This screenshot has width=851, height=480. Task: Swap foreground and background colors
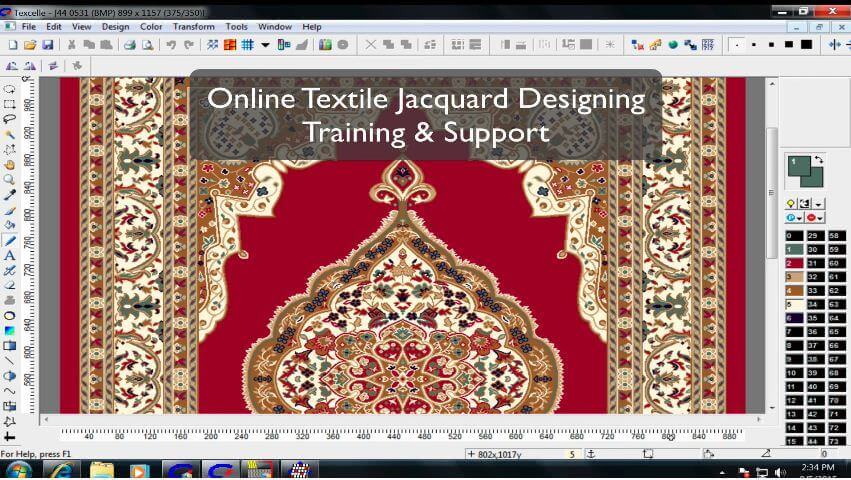tap(819, 160)
